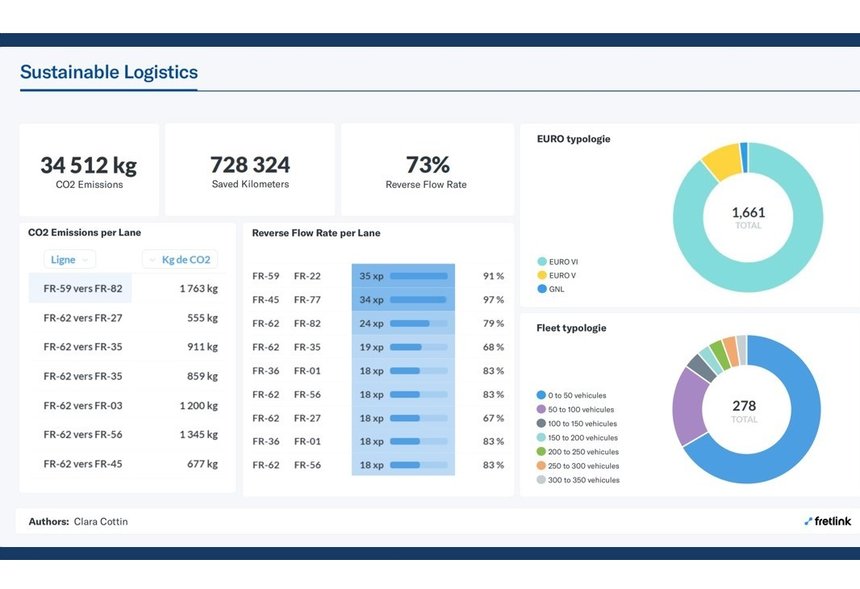Open the Kg de CO2 column dropdown
The width and height of the screenshot is (860, 589).
coord(180,259)
